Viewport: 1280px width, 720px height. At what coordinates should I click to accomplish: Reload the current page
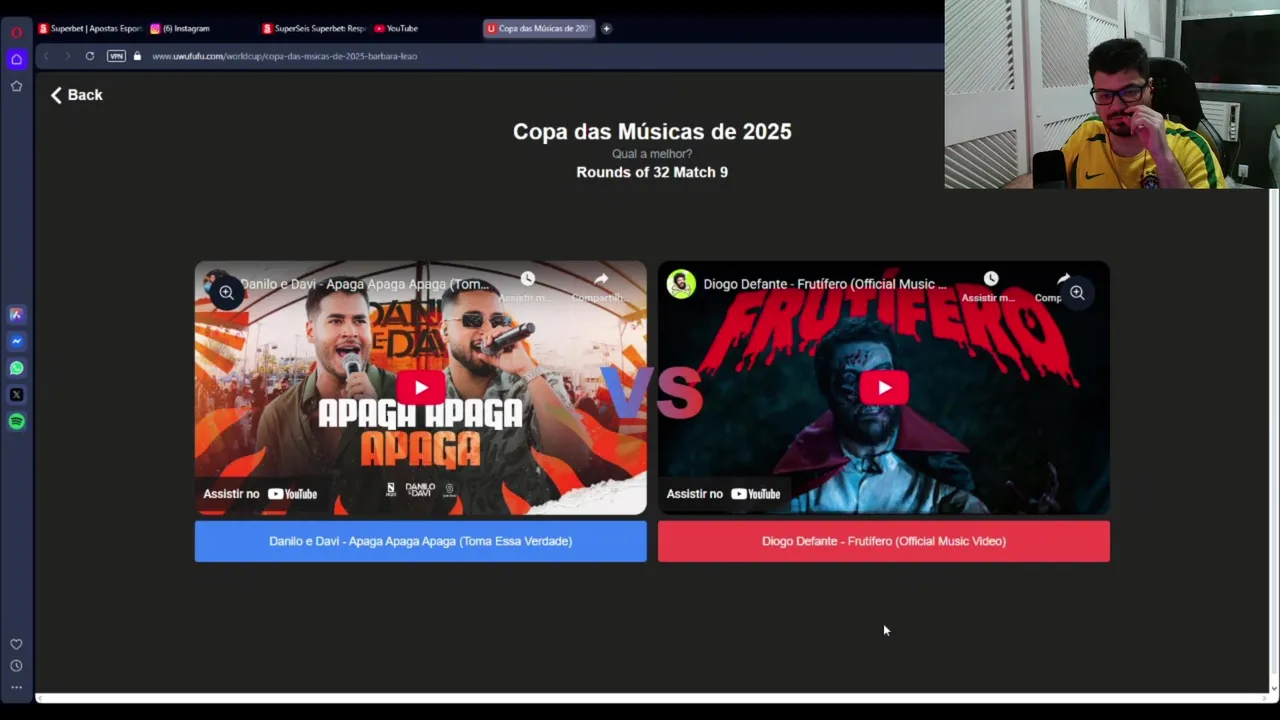click(x=90, y=56)
